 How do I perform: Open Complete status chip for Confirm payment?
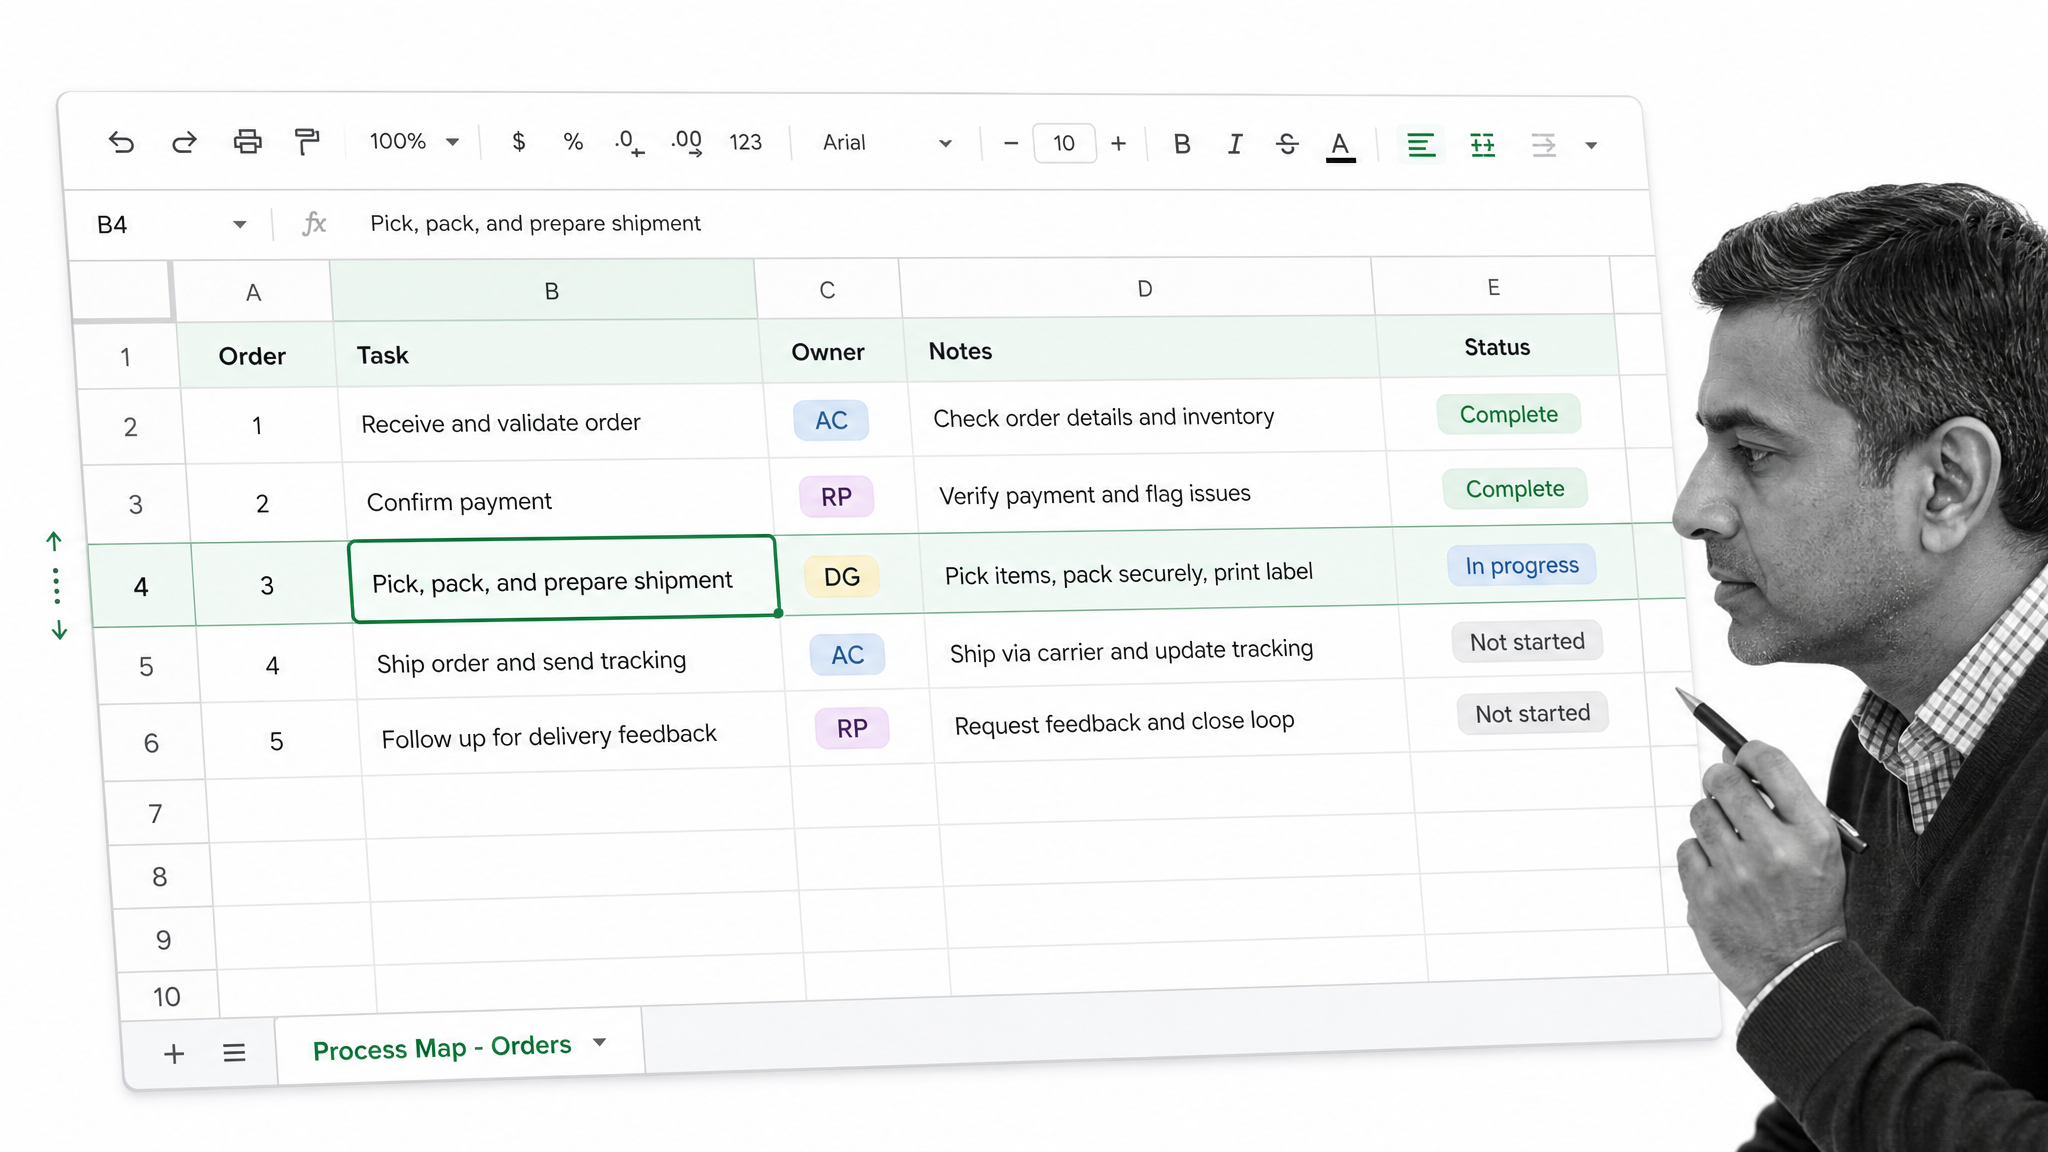pos(1515,489)
